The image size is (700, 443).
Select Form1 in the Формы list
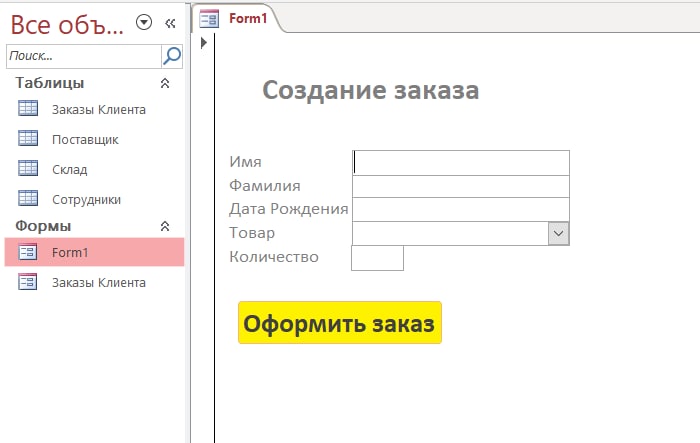tap(95, 252)
